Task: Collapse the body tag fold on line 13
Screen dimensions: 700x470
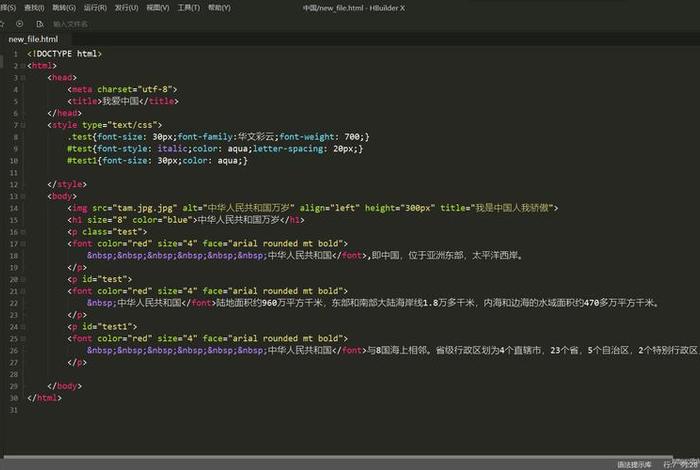Action: [x=22, y=196]
